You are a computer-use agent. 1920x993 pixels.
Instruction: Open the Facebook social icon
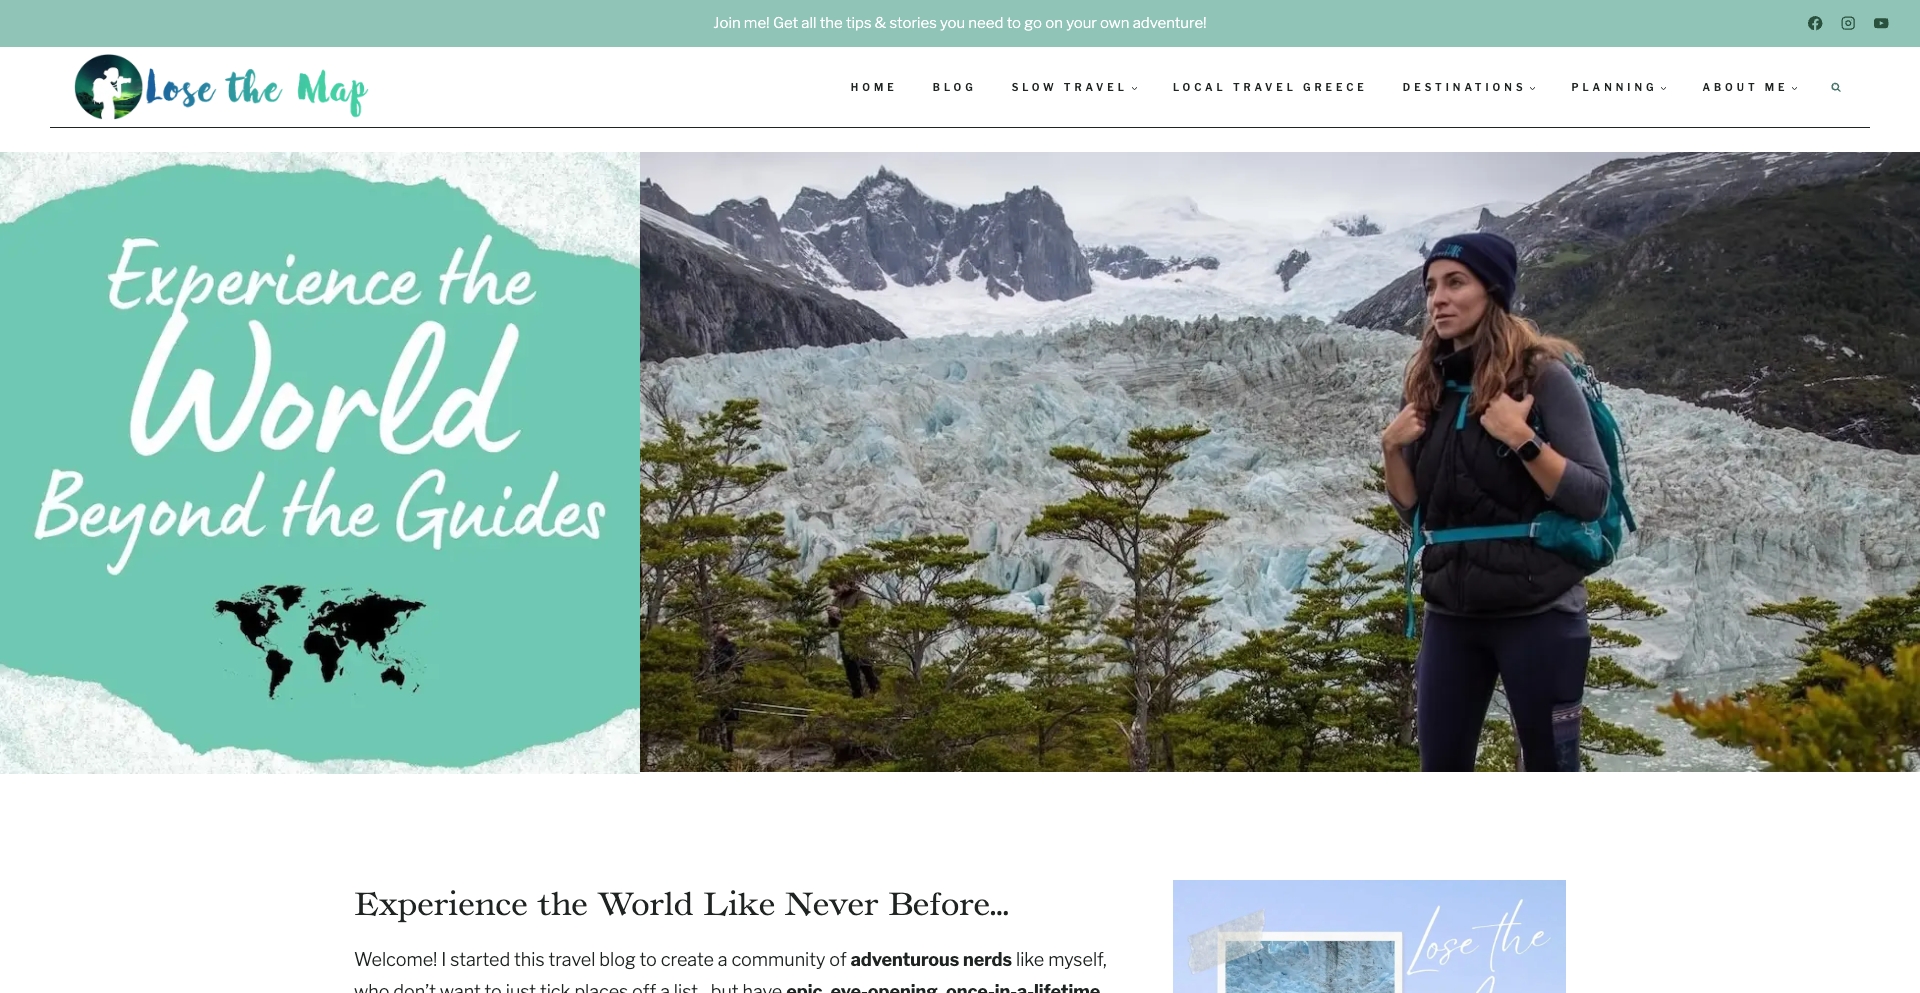pyautogui.click(x=1815, y=23)
